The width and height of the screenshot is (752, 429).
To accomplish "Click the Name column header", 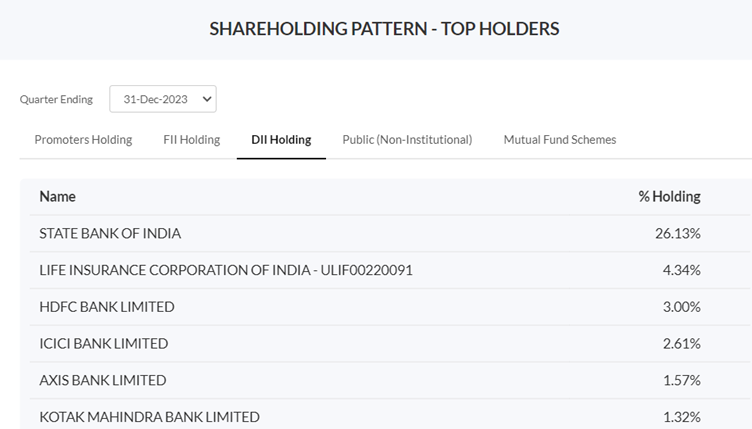I will 58,197.
